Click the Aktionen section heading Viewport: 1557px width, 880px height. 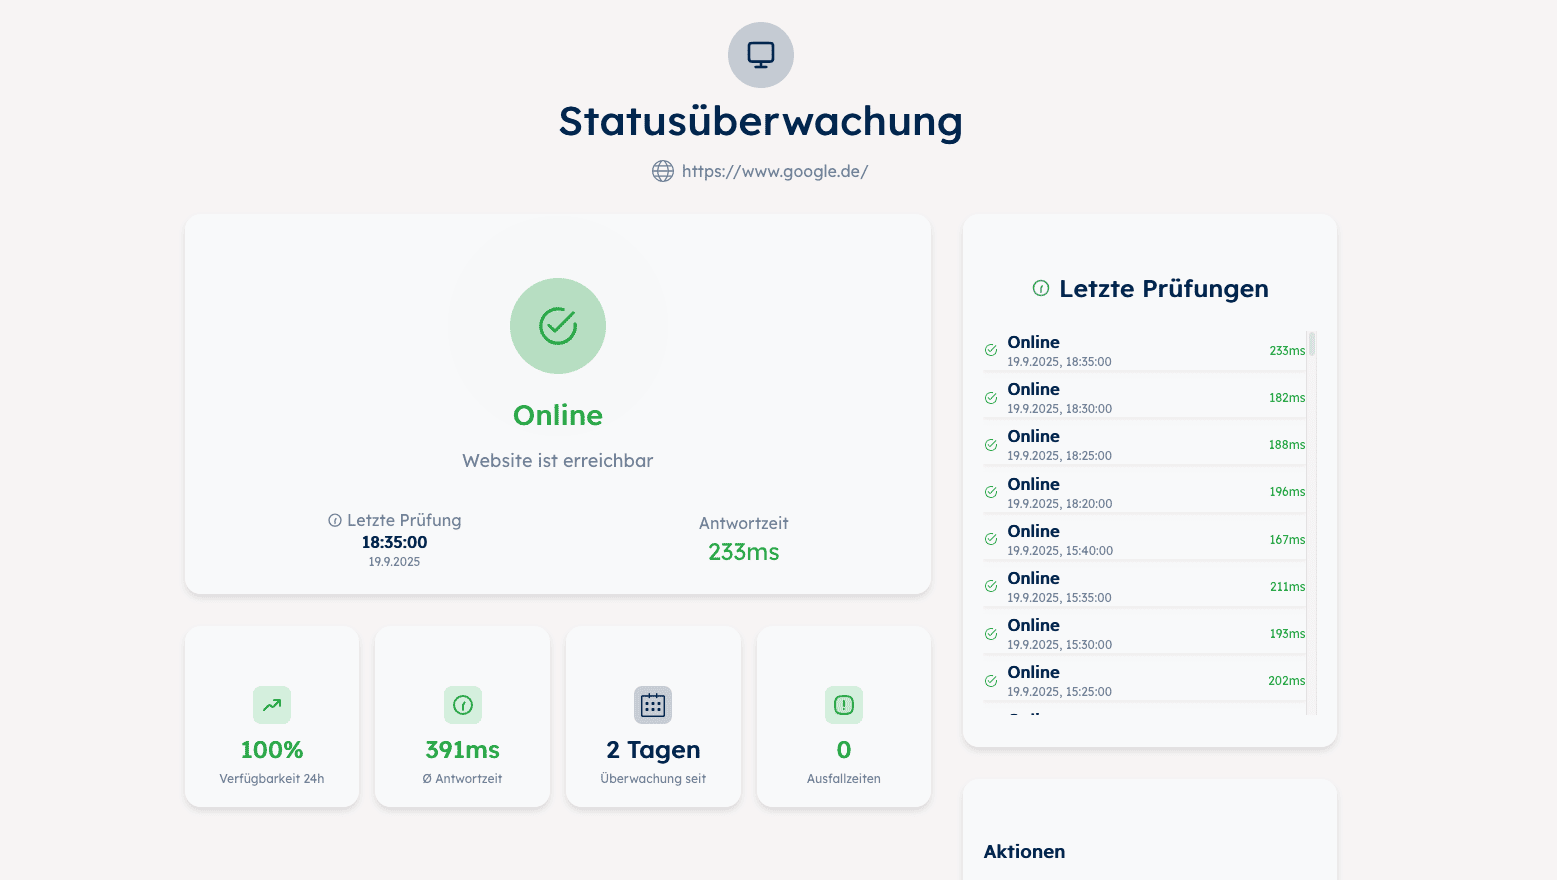point(1024,852)
